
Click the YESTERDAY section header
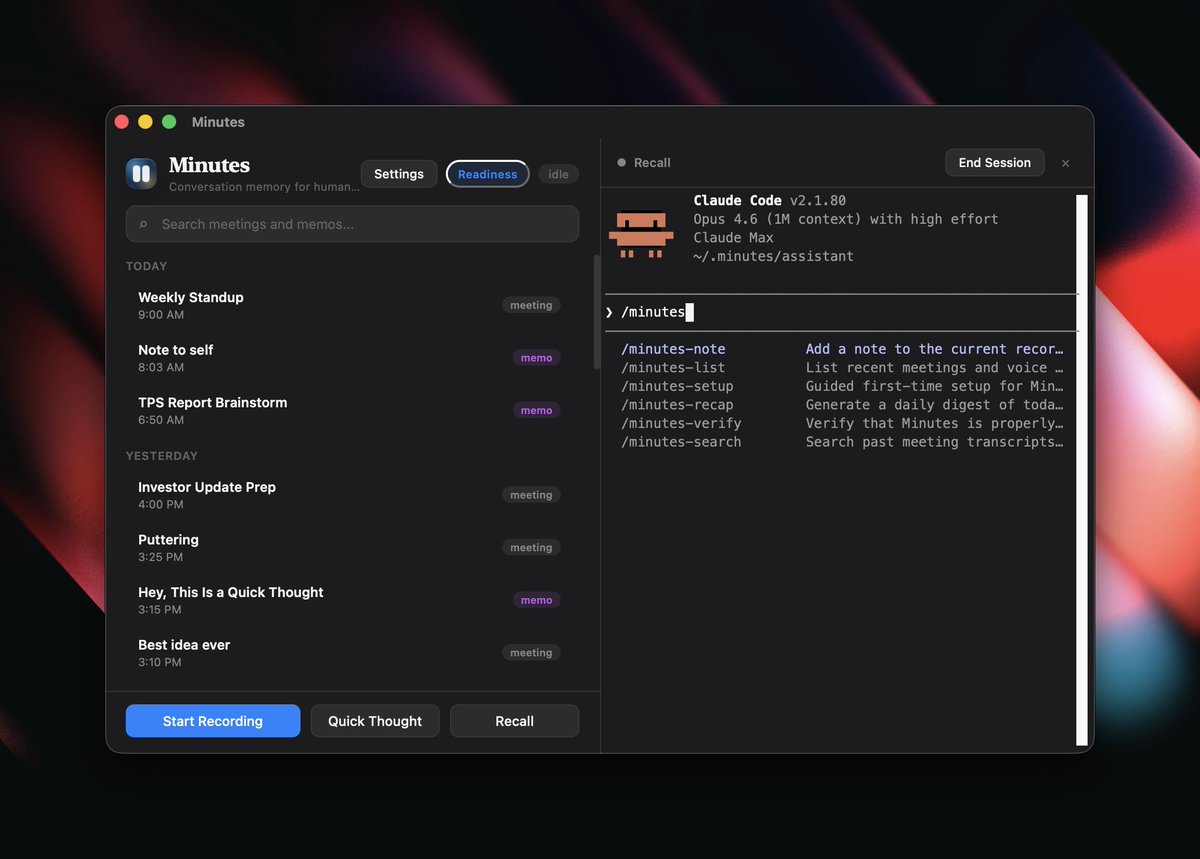click(162, 456)
